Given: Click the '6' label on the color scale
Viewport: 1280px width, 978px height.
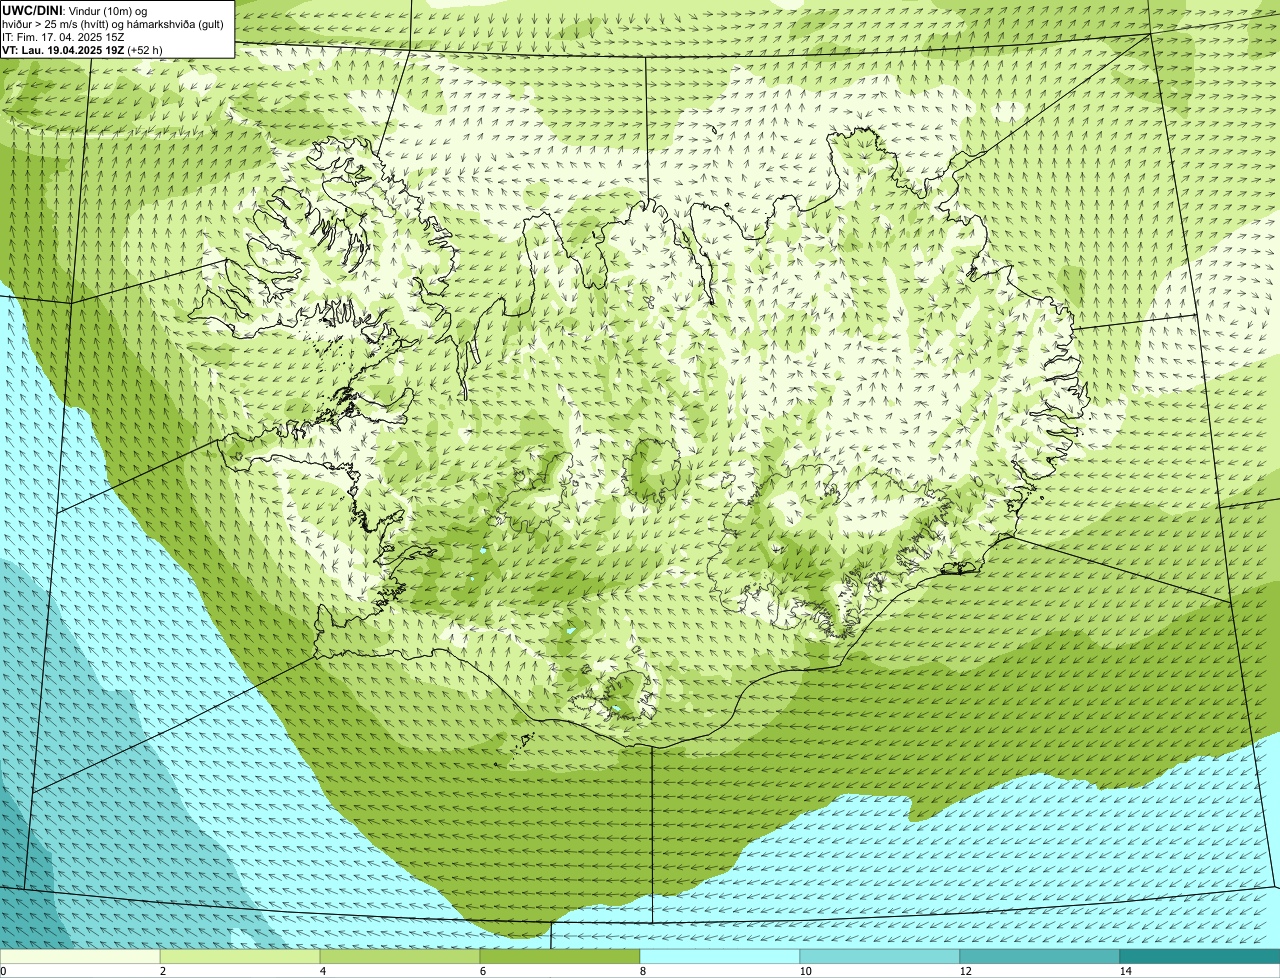Looking at the screenshot, I should coord(482,971).
